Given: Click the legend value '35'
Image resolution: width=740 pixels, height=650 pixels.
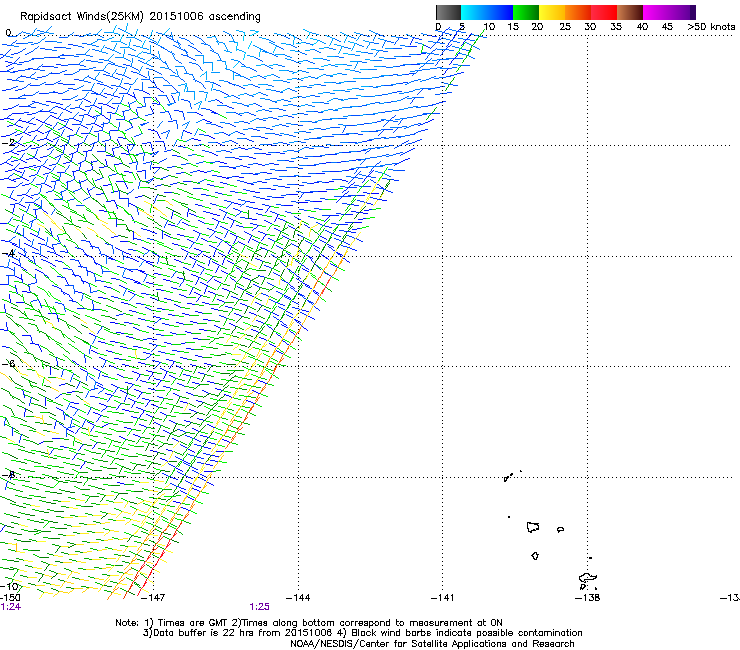Looking at the screenshot, I should [616, 27].
